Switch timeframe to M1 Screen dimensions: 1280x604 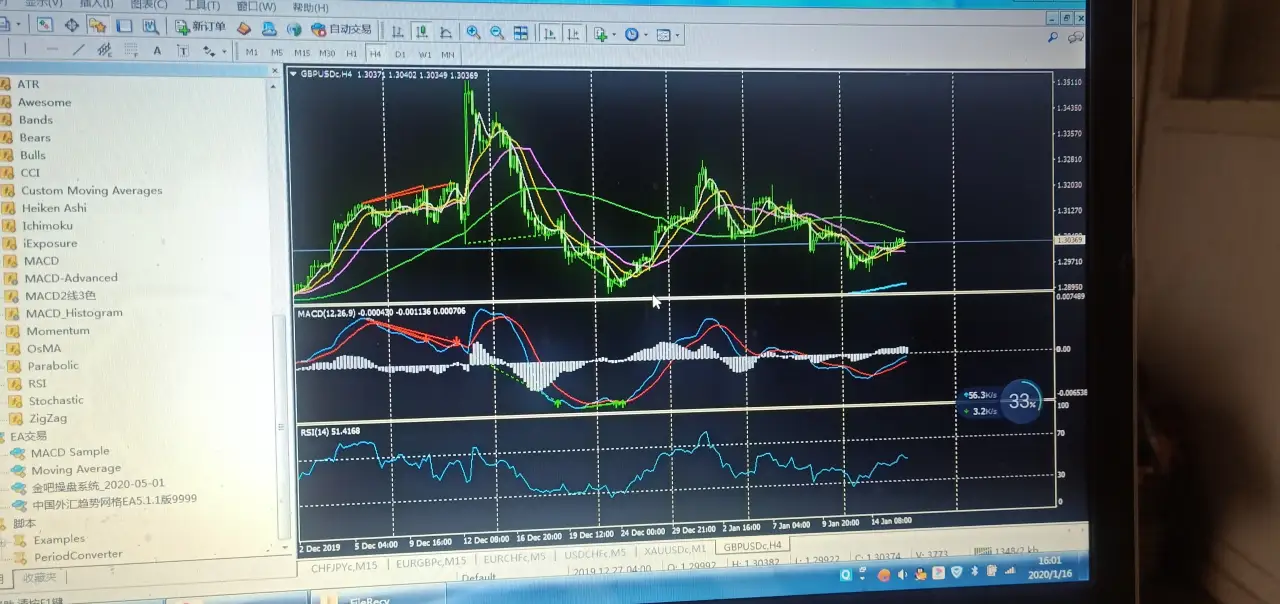tap(251, 53)
